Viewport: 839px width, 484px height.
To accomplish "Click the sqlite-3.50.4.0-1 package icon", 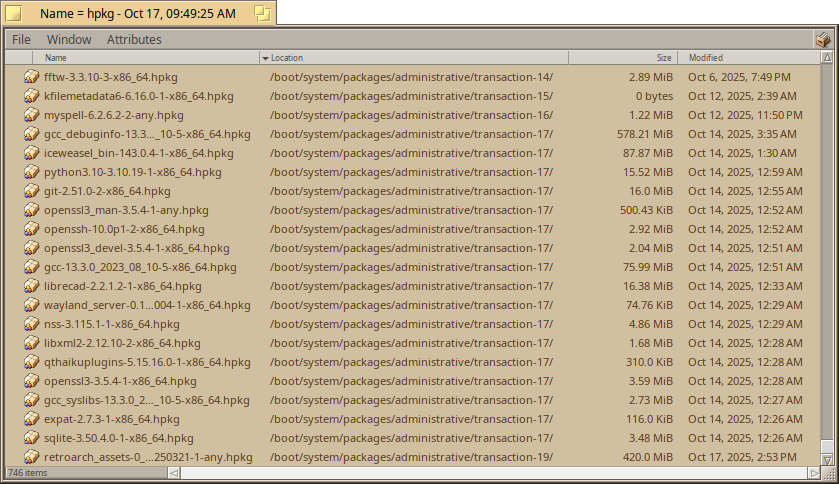I will pyautogui.click(x=31, y=438).
